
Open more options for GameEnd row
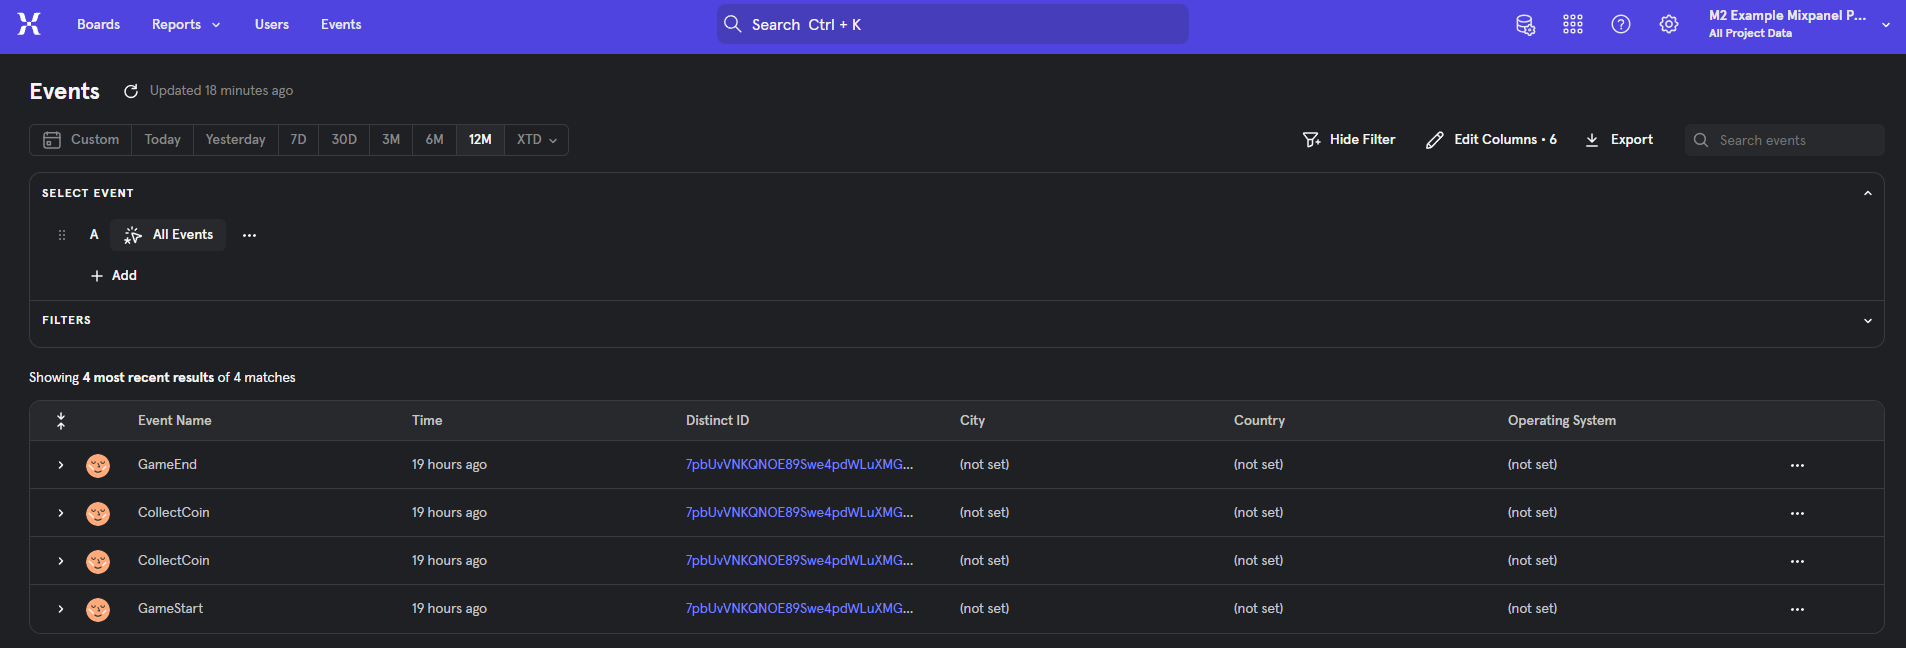(x=1796, y=466)
